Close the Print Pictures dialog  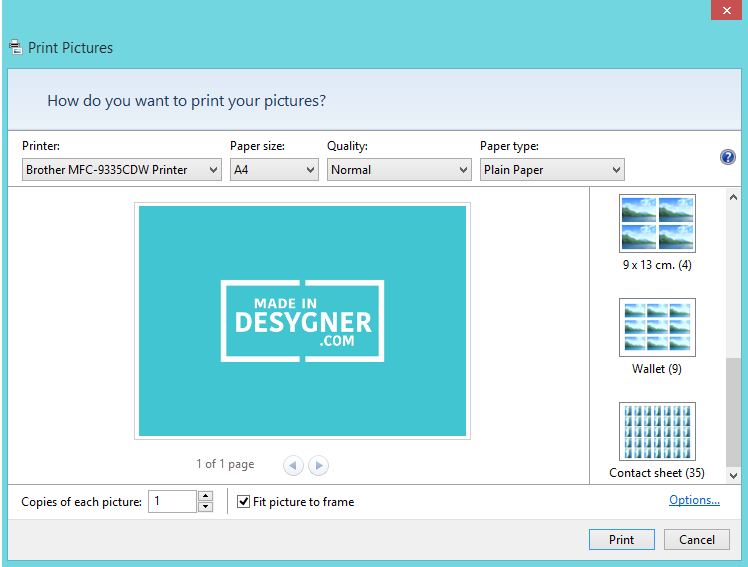726,10
